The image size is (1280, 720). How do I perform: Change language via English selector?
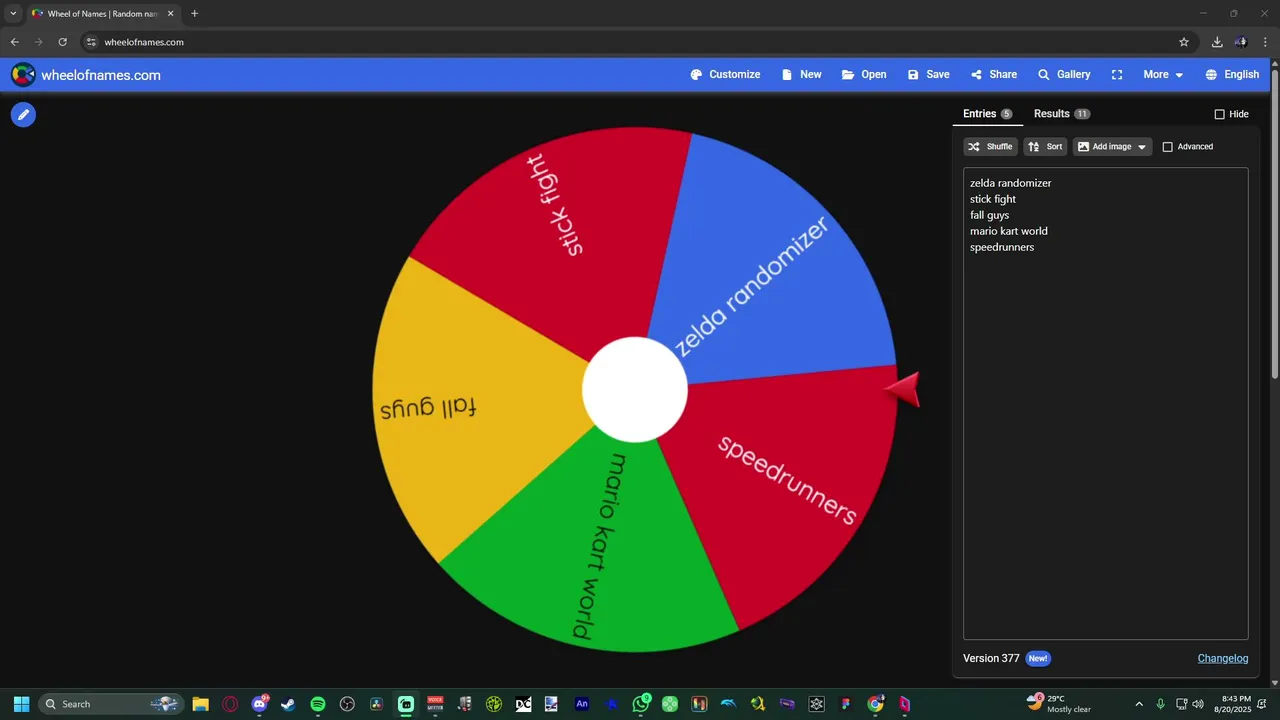tap(1232, 75)
